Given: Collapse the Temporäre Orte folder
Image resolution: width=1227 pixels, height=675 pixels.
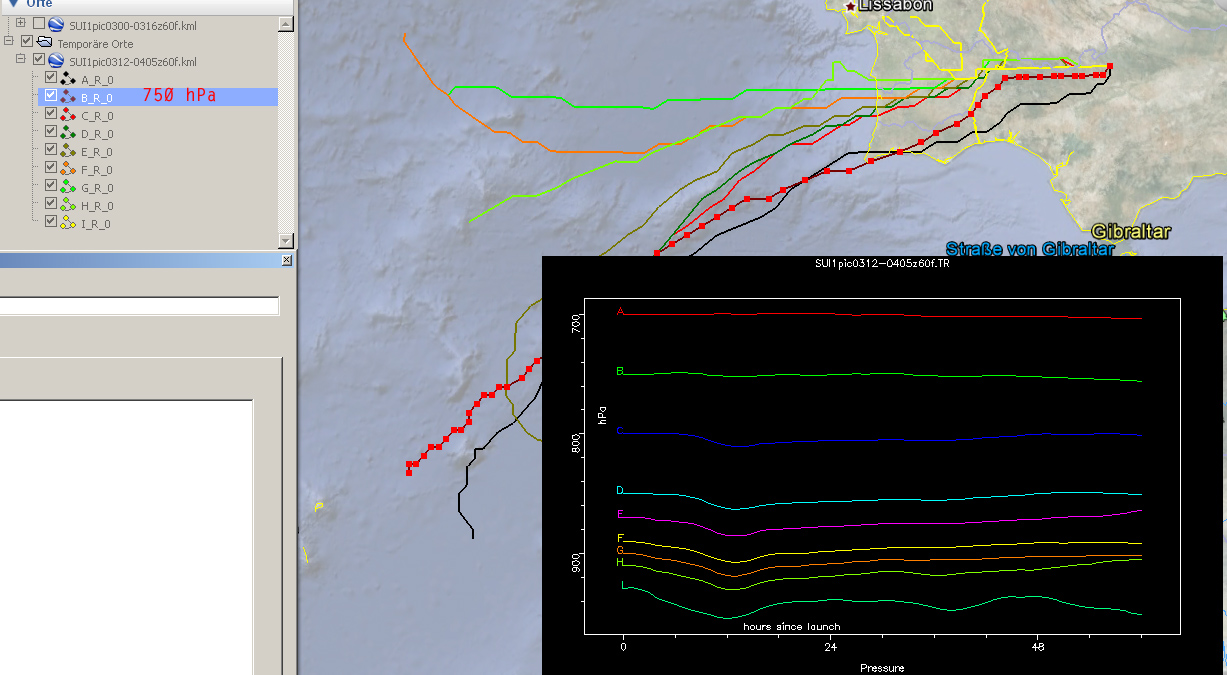Looking at the screenshot, I should (9, 42).
